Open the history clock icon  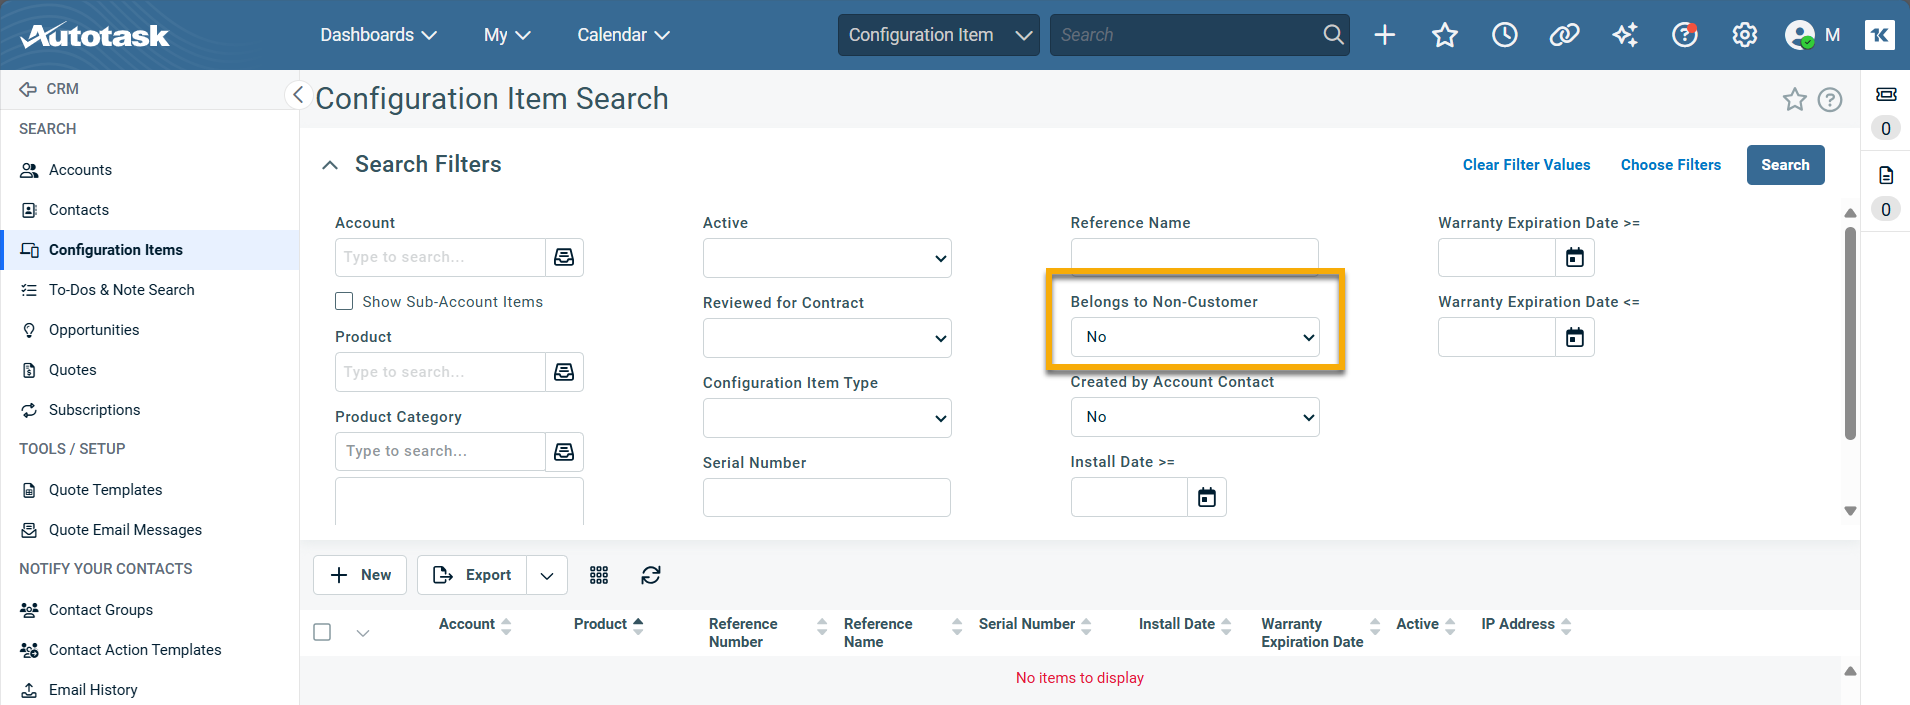point(1504,35)
